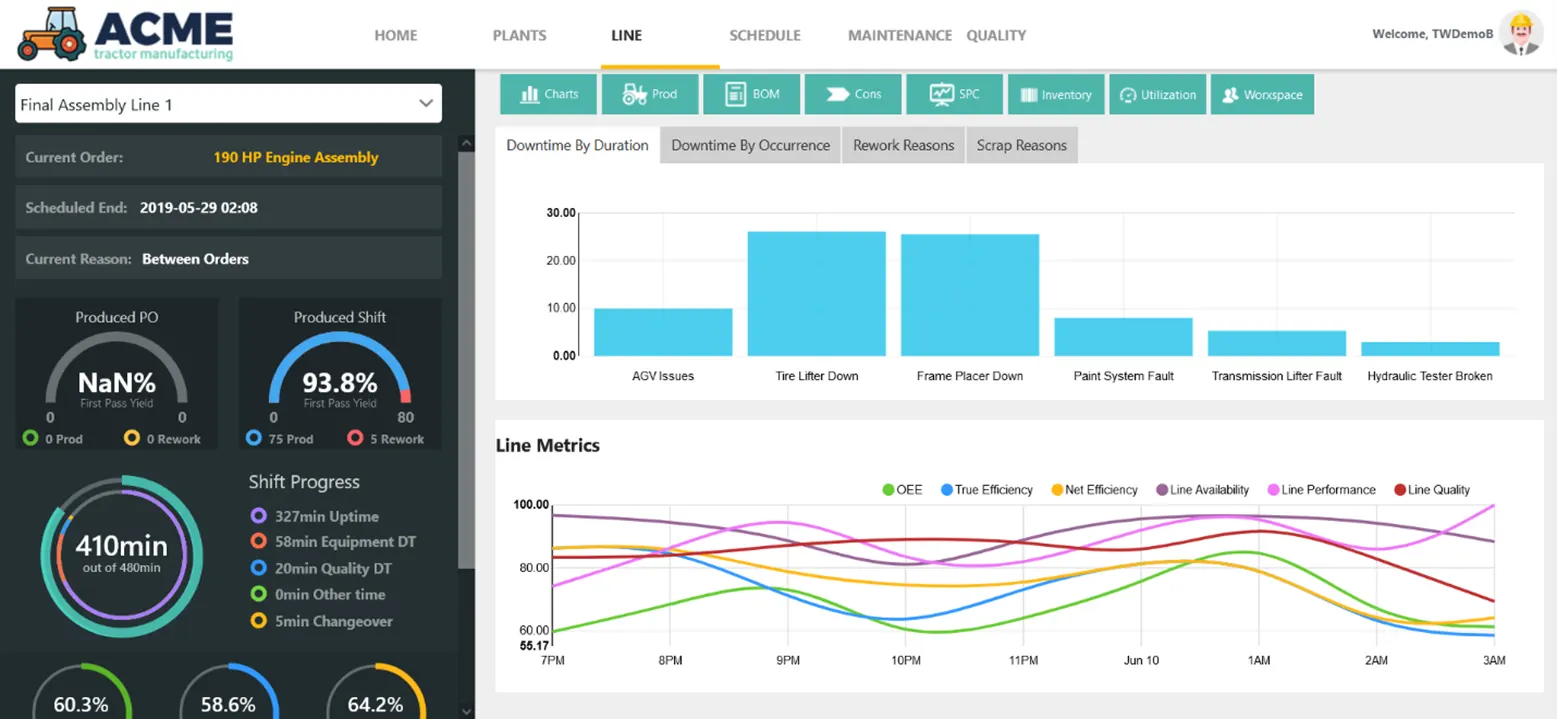Screen dimensions: 1557x719
Task: Click the monitor chart icon on SPC
Action: pyautogui.click(x=941, y=94)
